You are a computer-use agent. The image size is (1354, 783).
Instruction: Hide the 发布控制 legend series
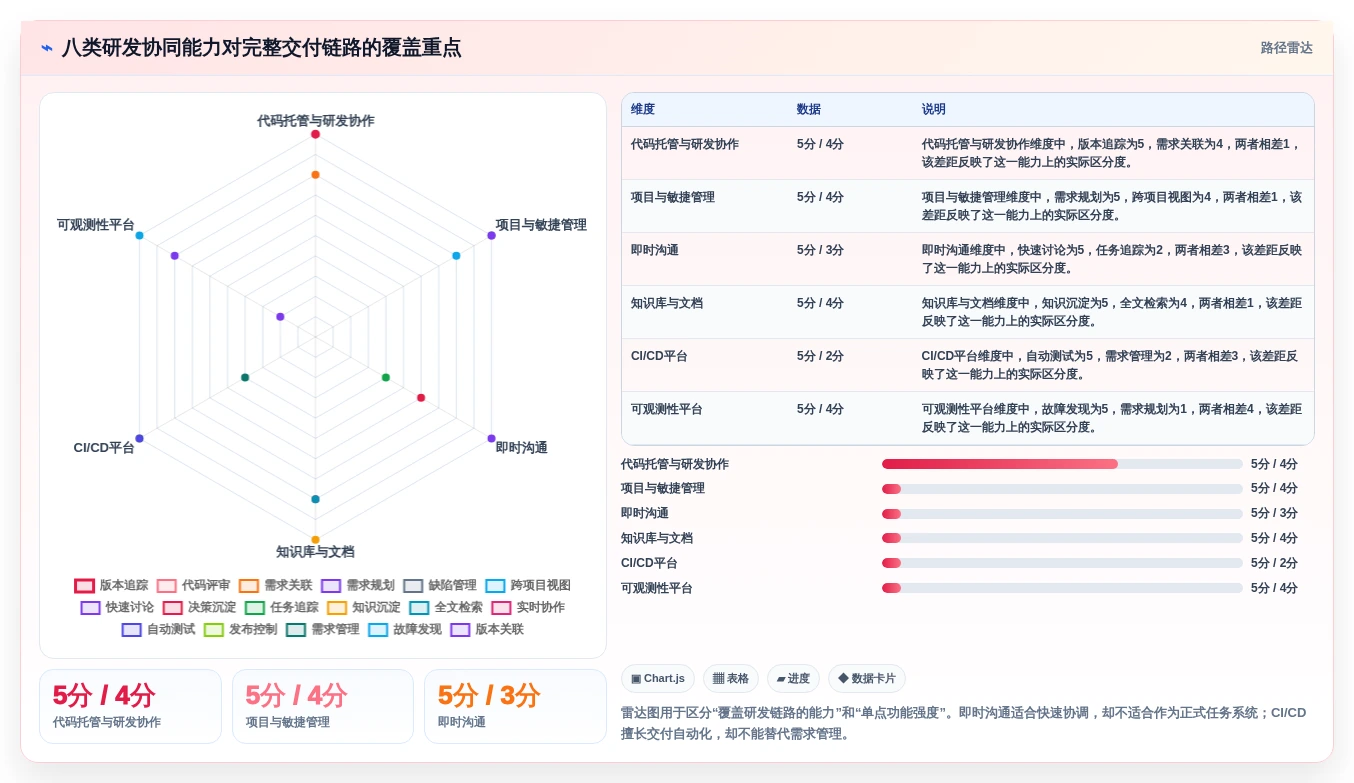(241, 630)
